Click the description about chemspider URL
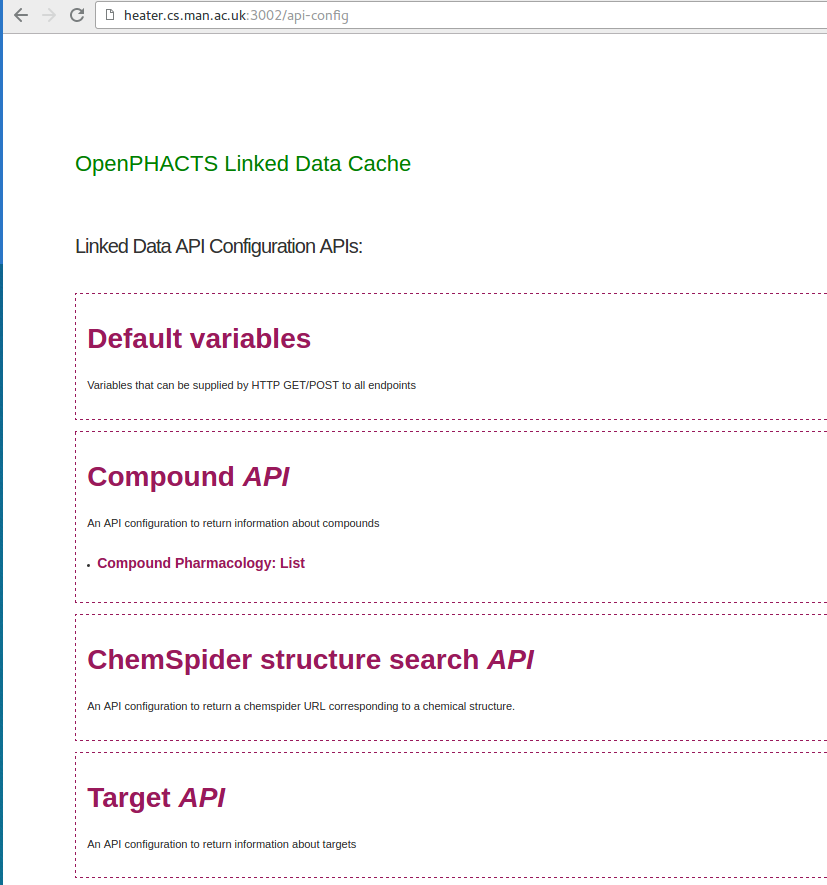This screenshot has height=885, width=827. (301, 706)
